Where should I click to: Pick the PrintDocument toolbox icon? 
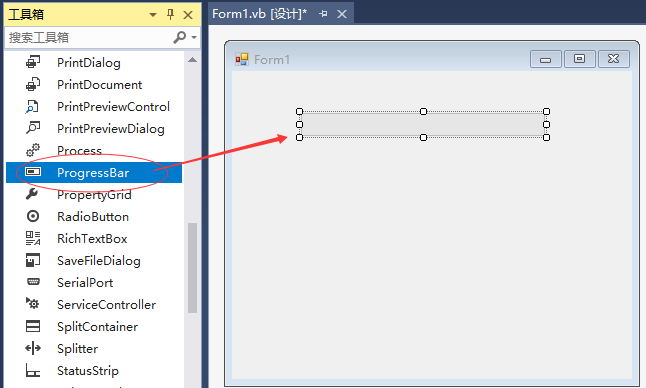point(33,84)
